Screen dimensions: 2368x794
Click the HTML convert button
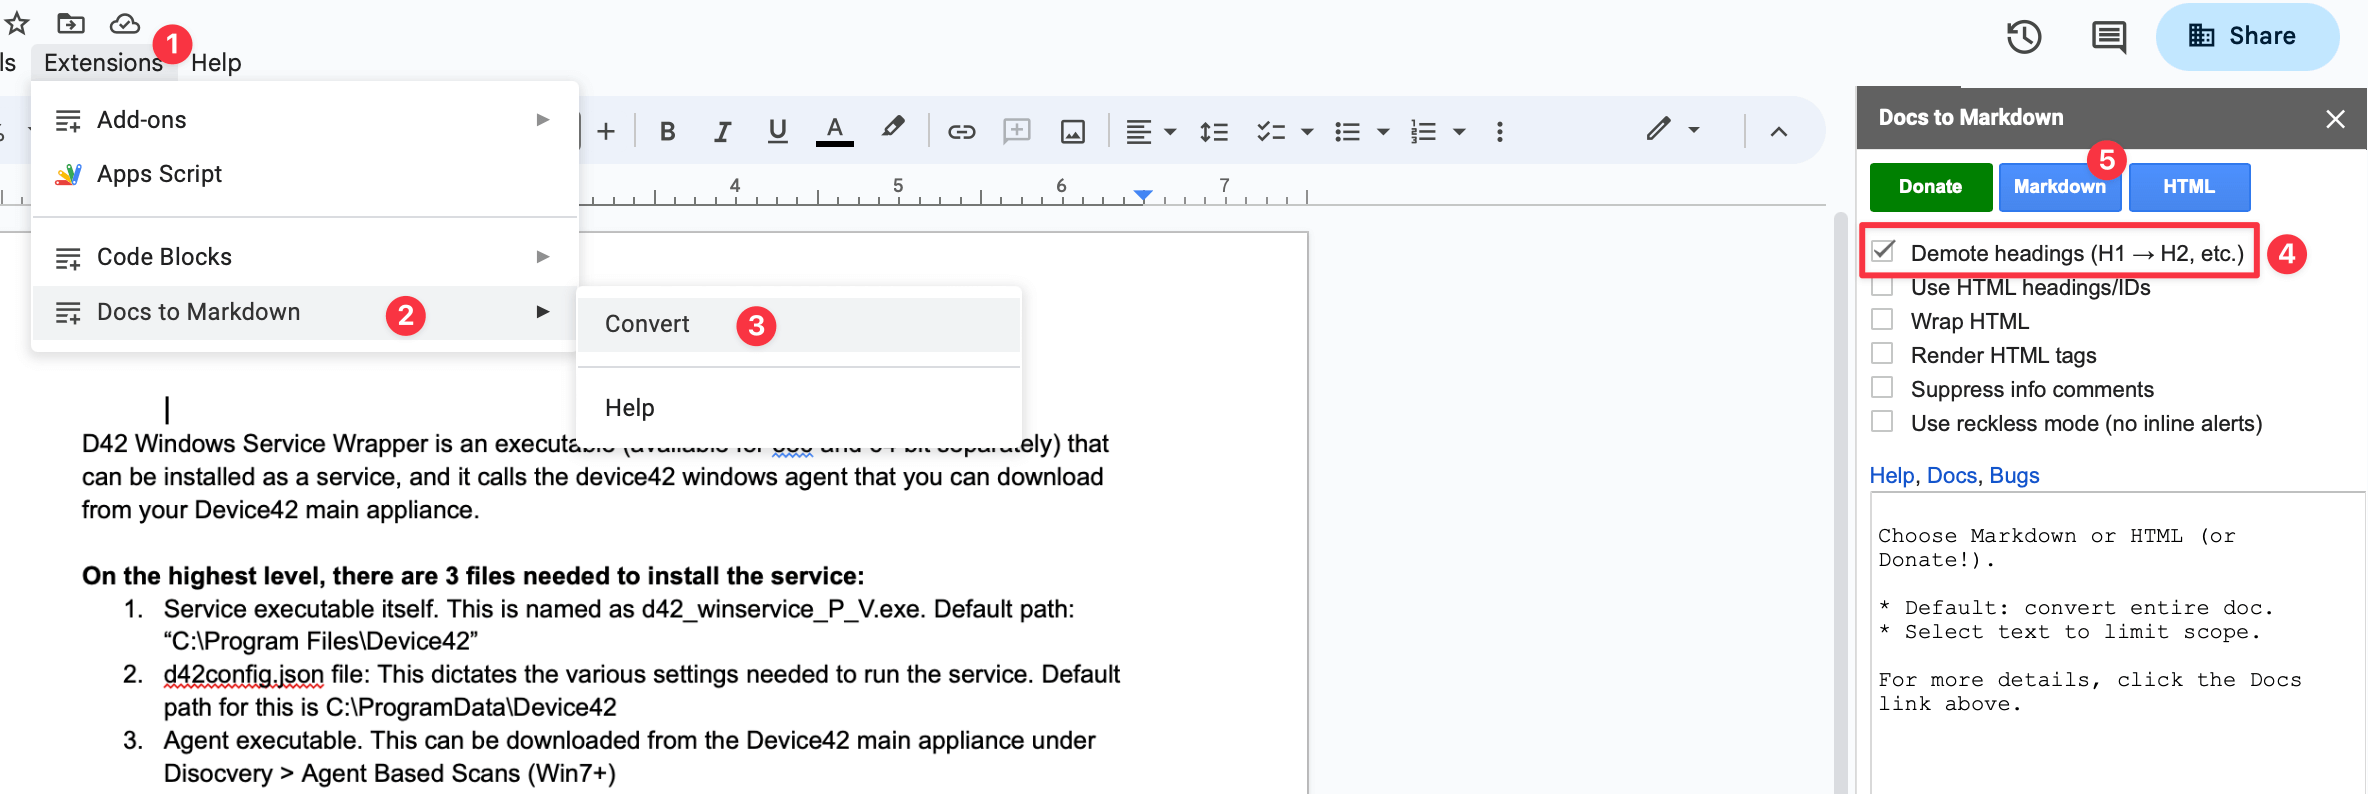[x=2189, y=187]
